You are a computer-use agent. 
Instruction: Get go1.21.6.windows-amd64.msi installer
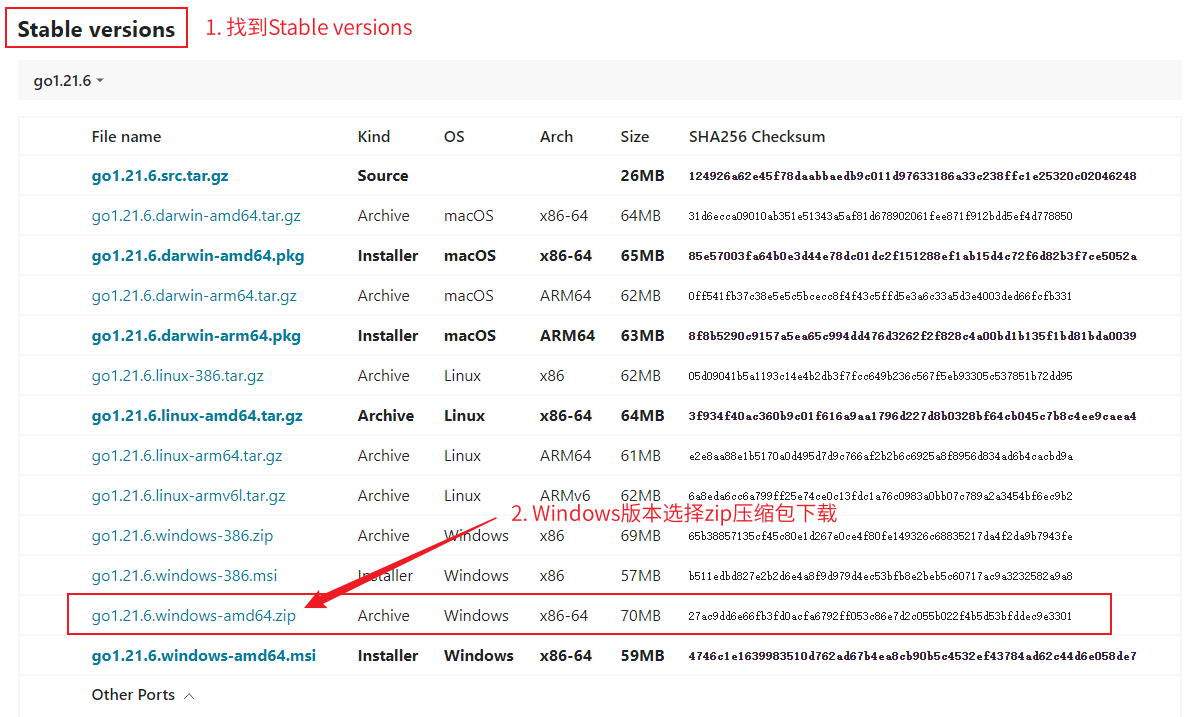[x=203, y=656]
